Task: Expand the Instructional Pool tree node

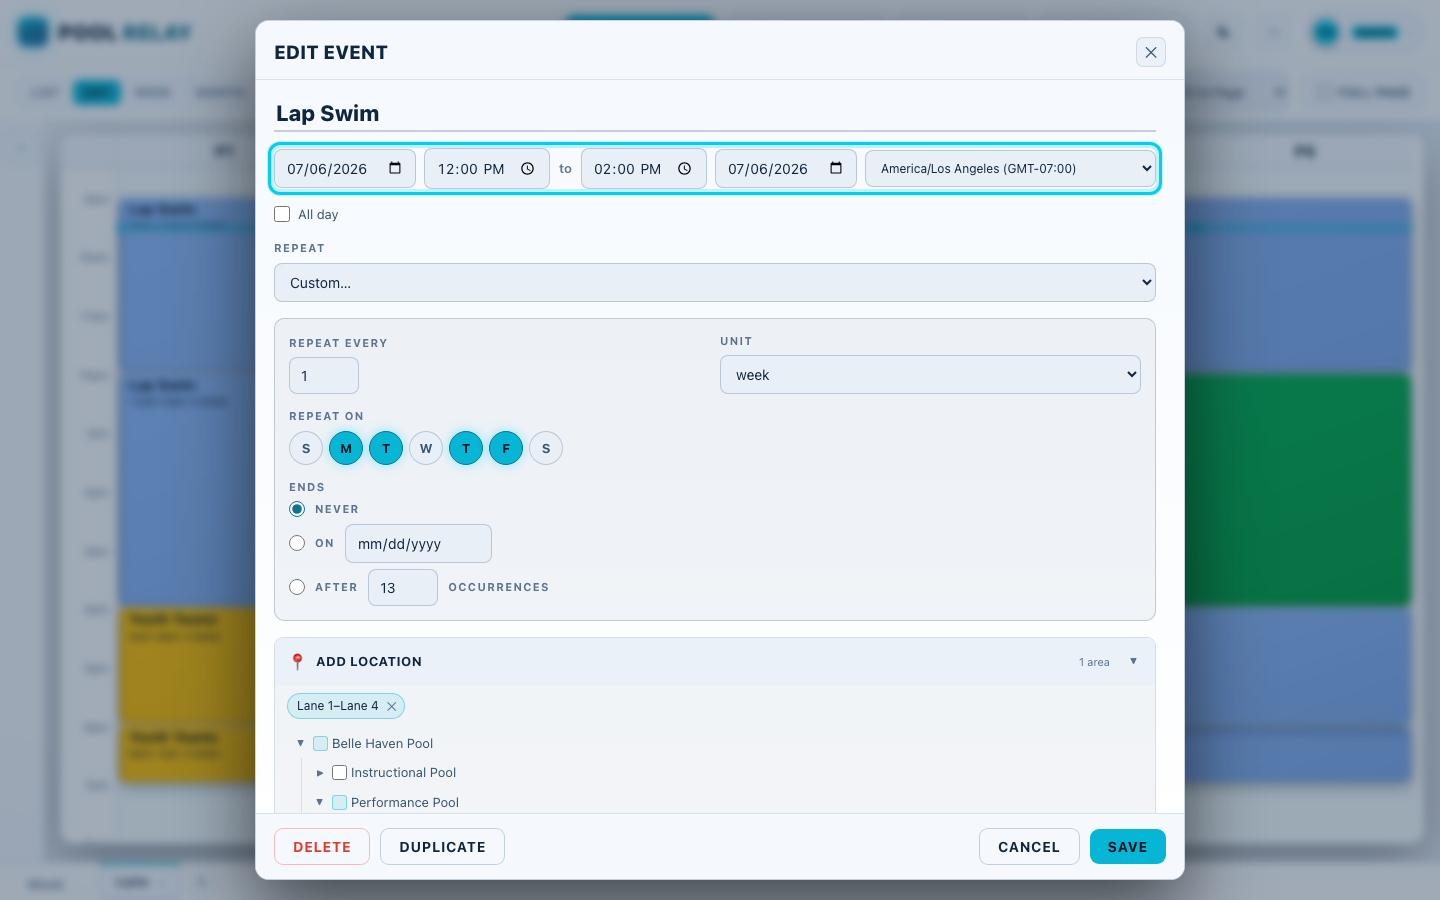Action: (320, 773)
